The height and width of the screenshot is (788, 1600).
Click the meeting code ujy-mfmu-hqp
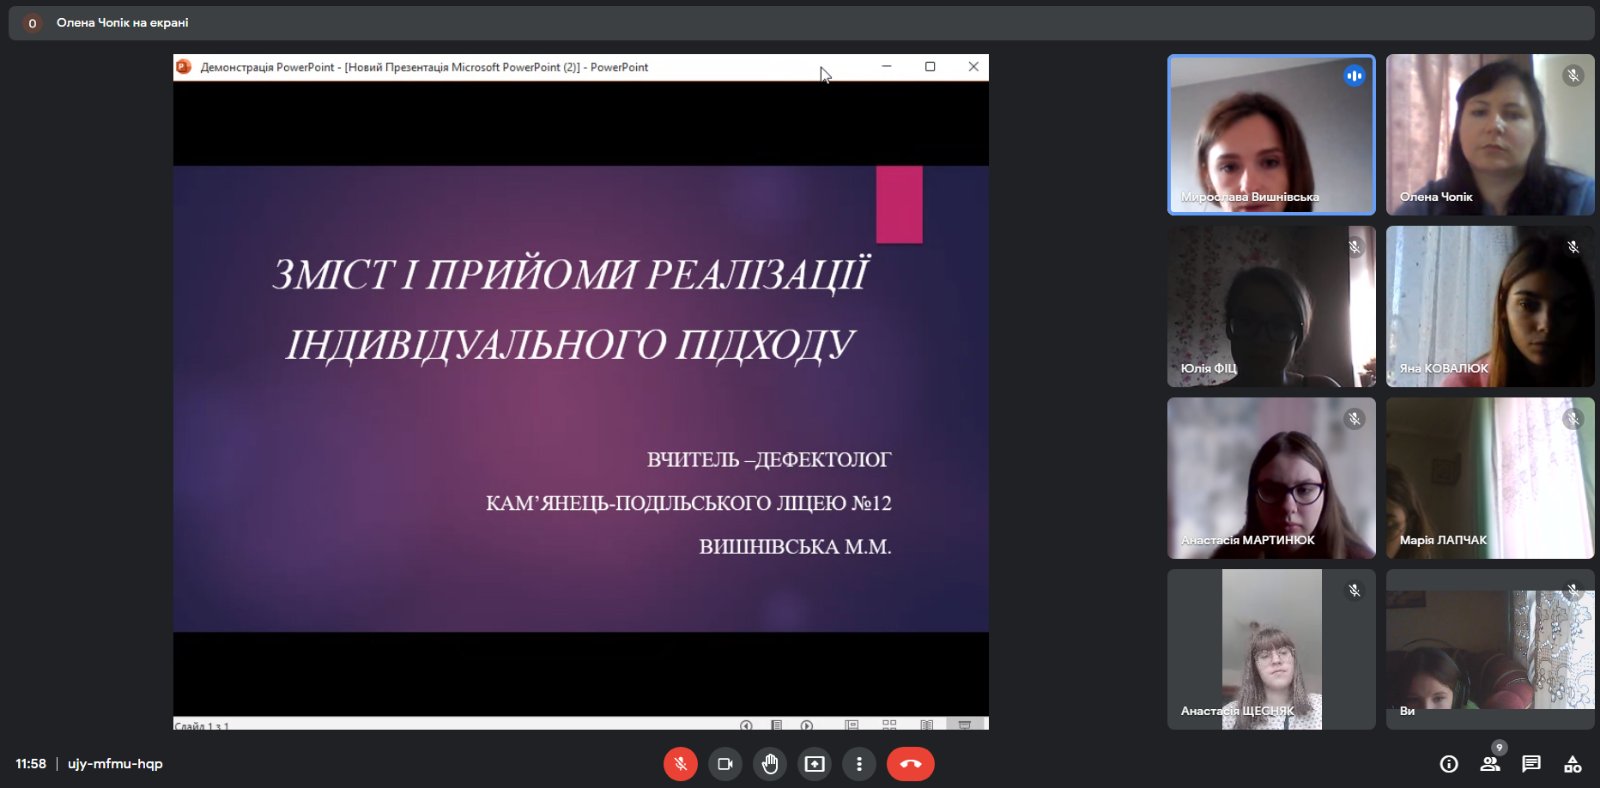(115, 764)
